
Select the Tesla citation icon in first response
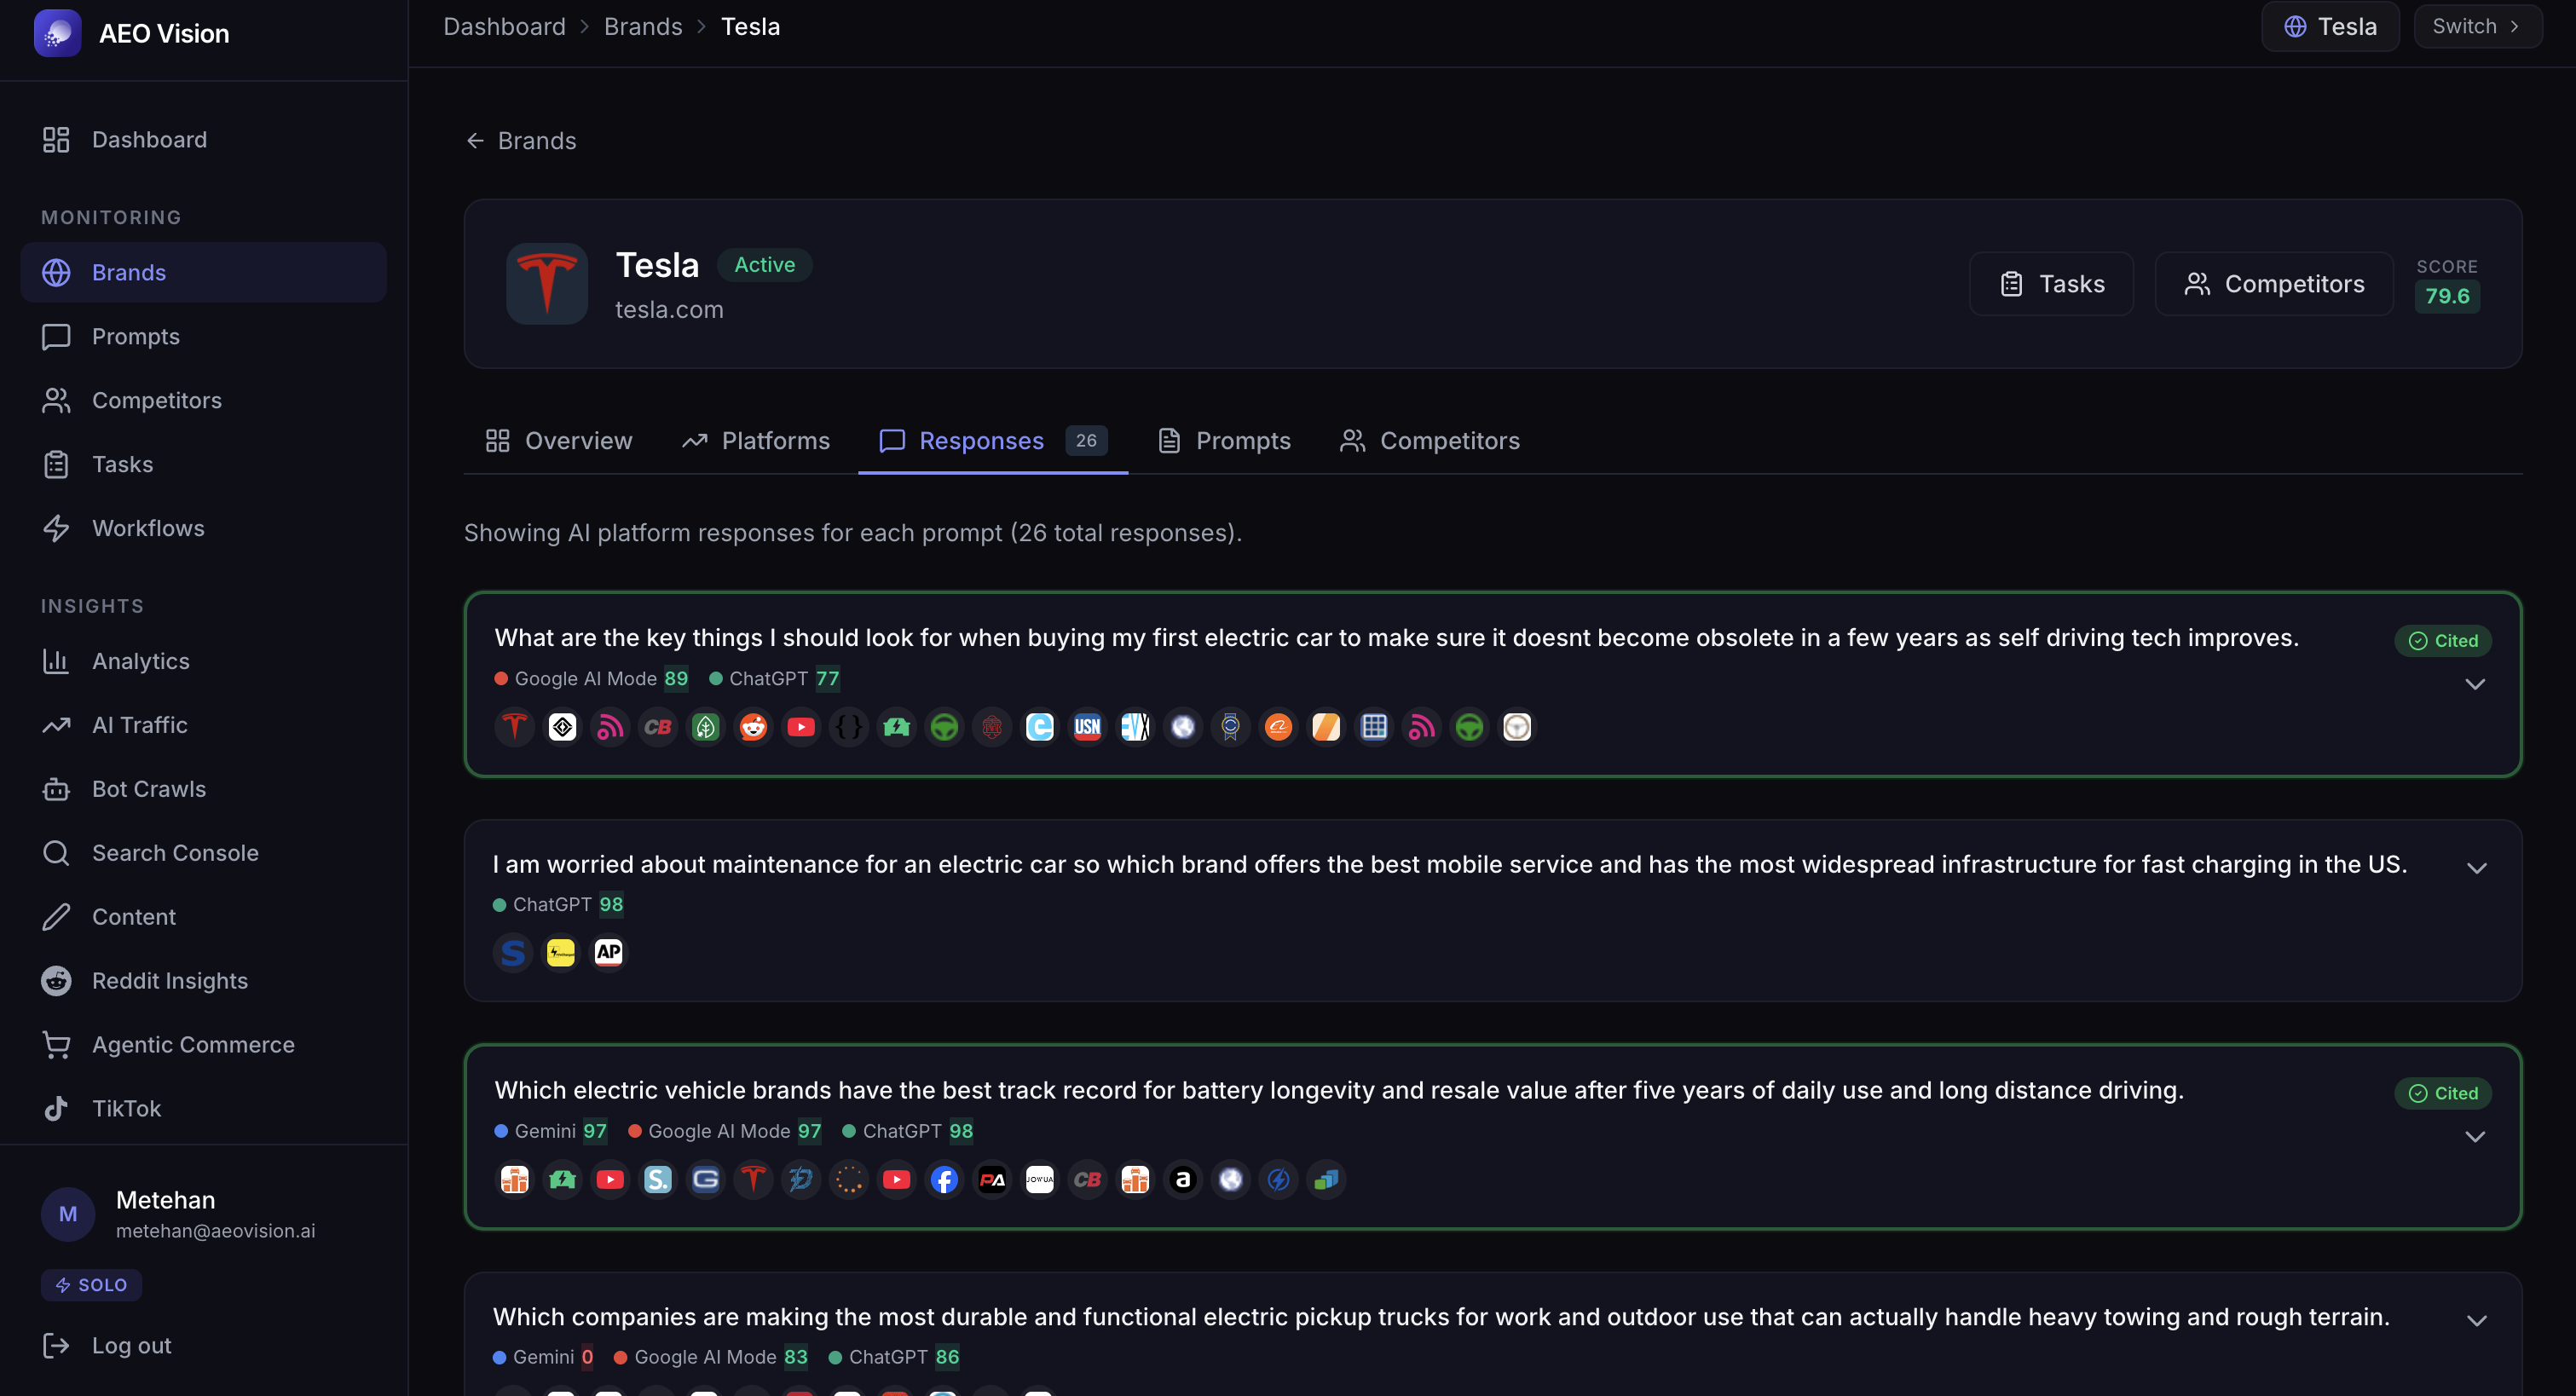(x=514, y=727)
